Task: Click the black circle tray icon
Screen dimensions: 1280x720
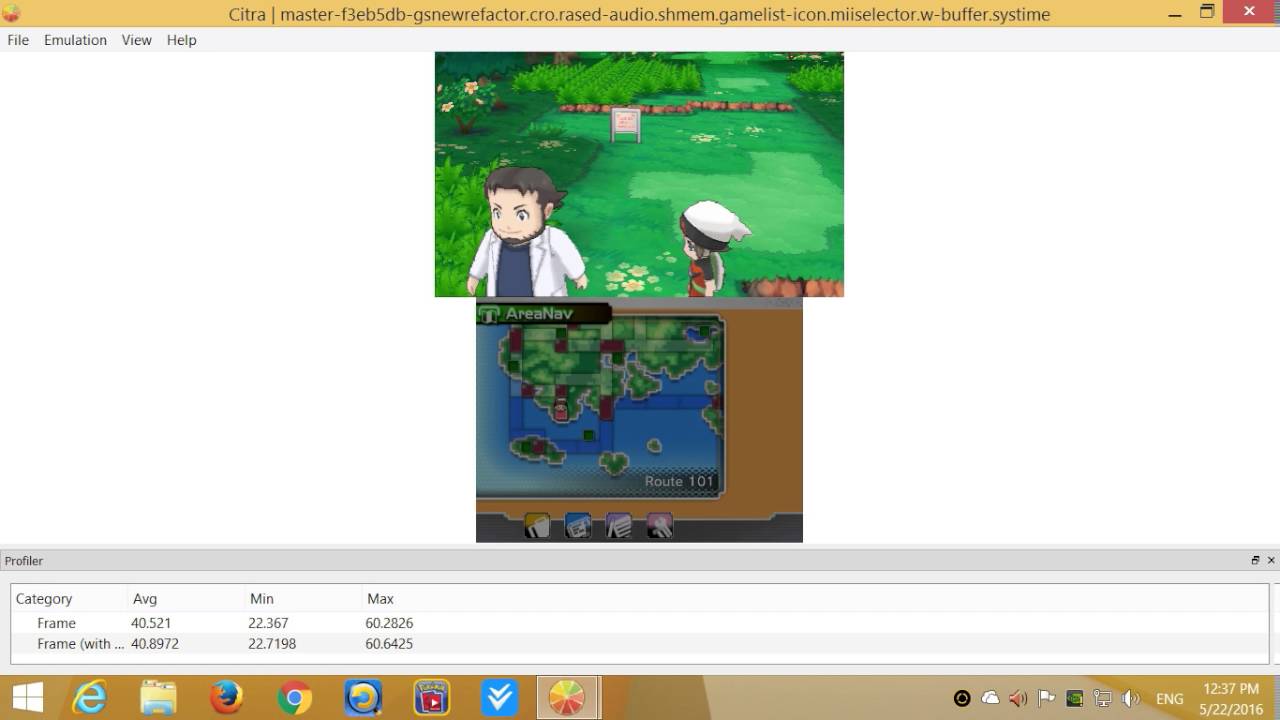Action: point(962,699)
